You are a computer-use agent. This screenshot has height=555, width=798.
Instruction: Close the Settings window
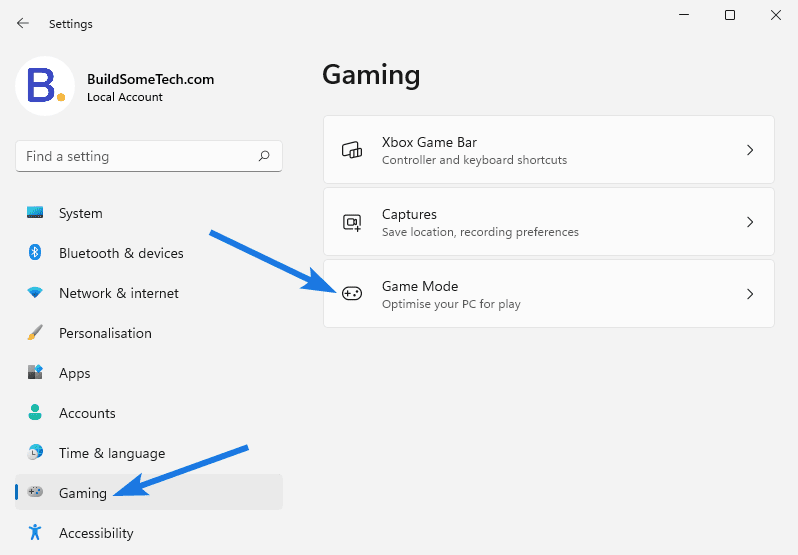[x=776, y=15]
